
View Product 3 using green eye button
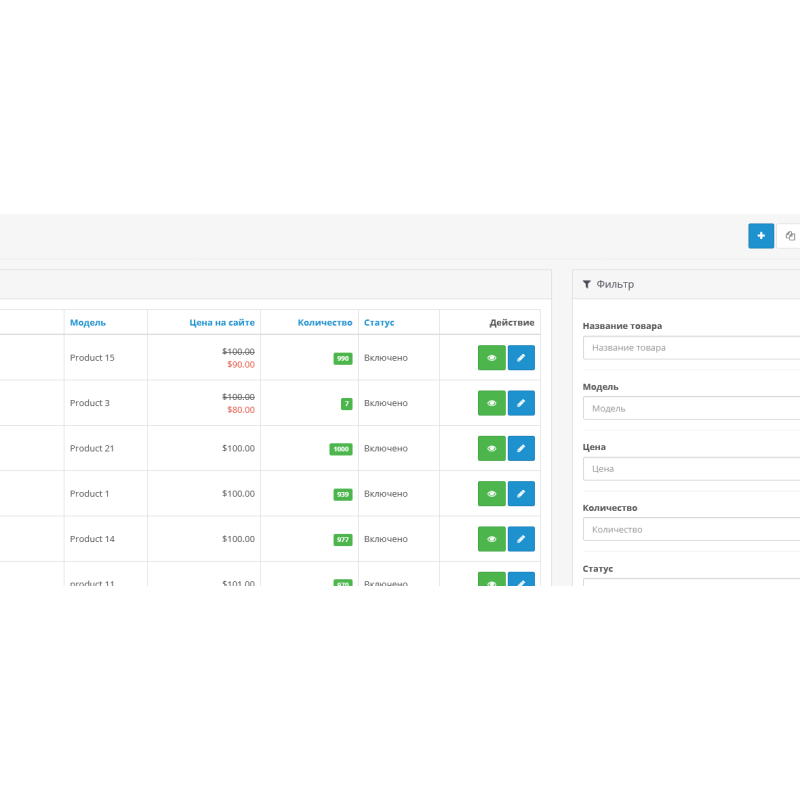[x=491, y=403]
